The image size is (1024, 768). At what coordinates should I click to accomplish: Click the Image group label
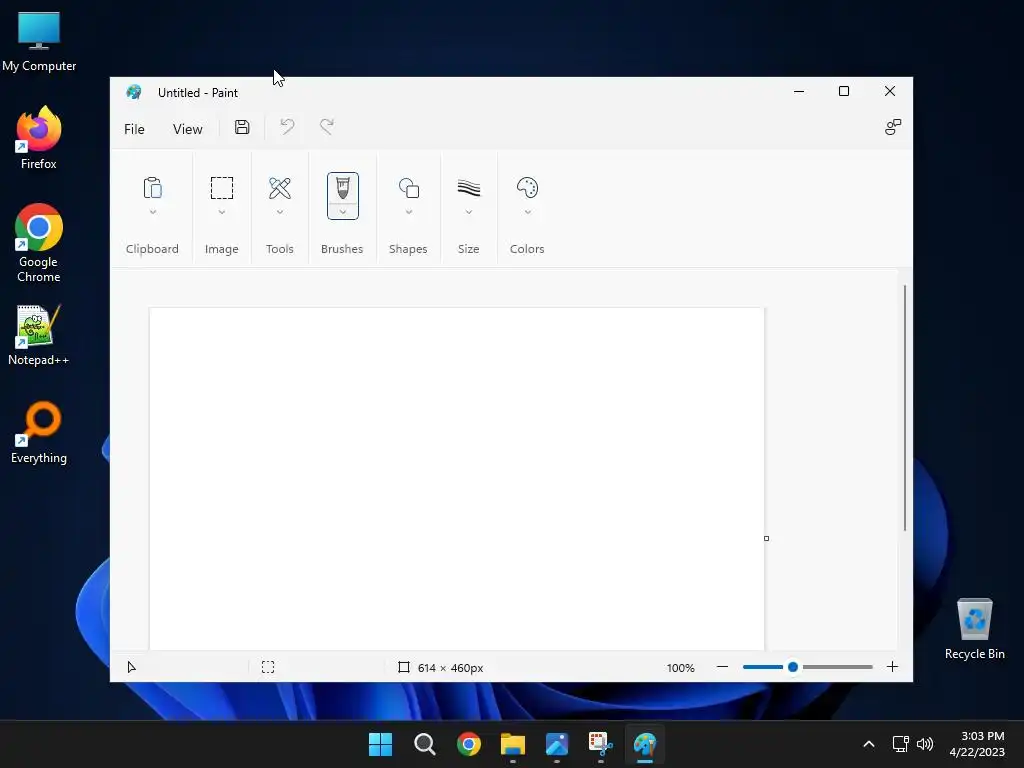(x=221, y=249)
